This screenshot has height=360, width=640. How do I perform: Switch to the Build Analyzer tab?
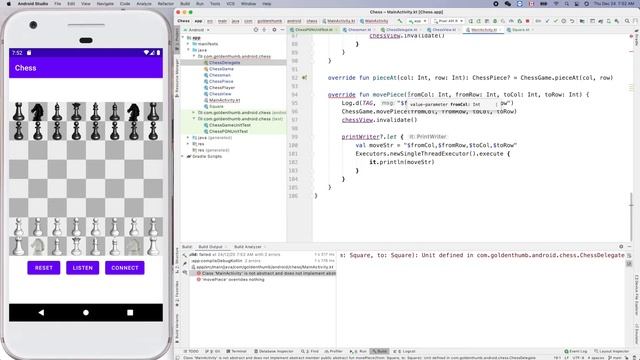point(247,247)
